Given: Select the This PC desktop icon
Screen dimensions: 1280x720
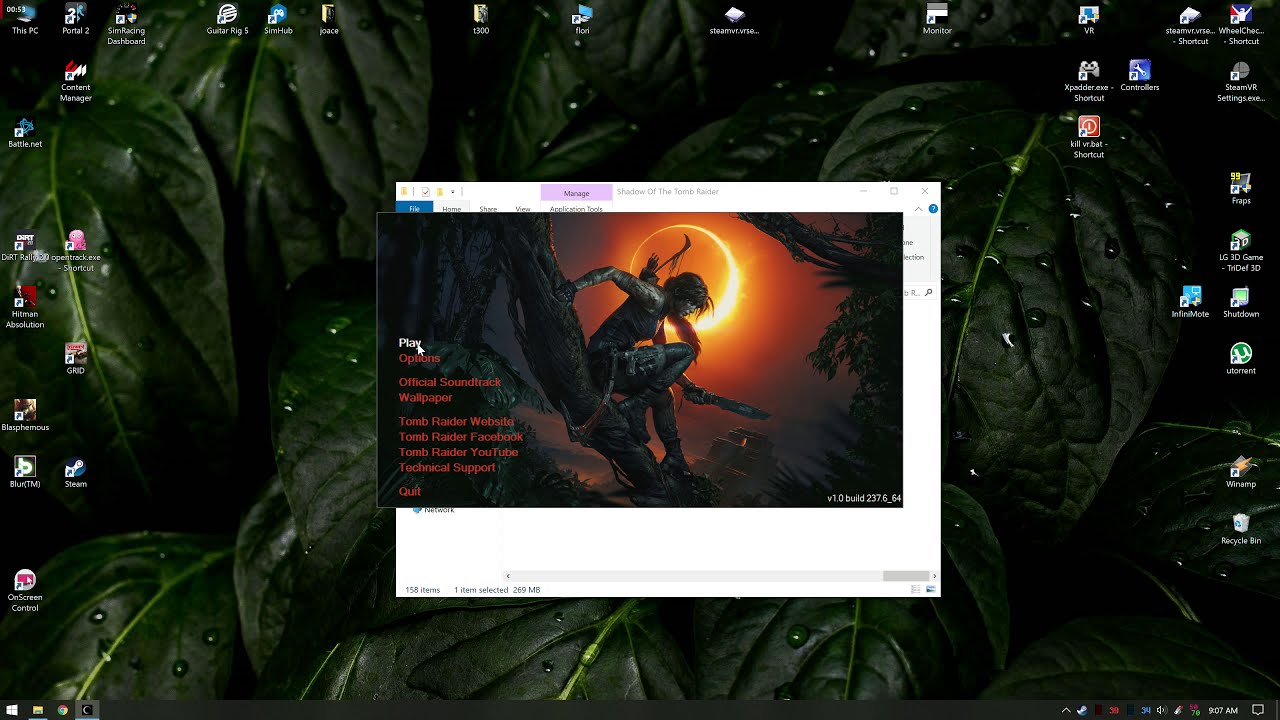Looking at the screenshot, I should tap(25, 20).
